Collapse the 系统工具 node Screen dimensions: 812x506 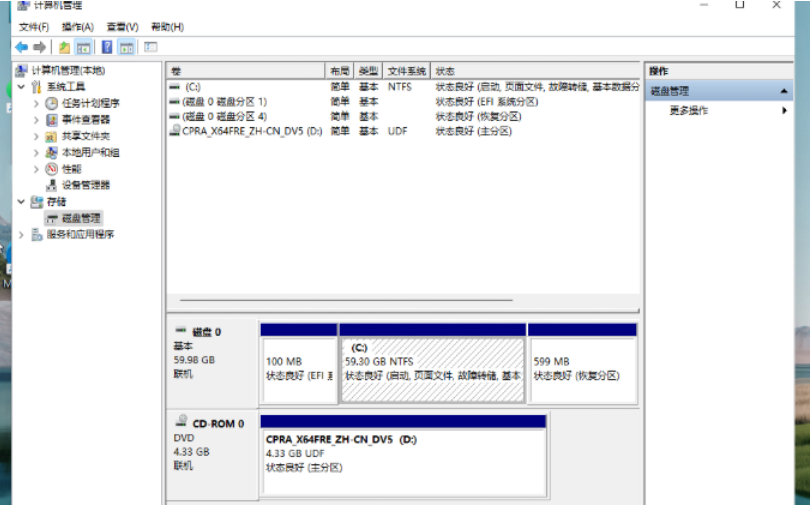tap(21, 87)
